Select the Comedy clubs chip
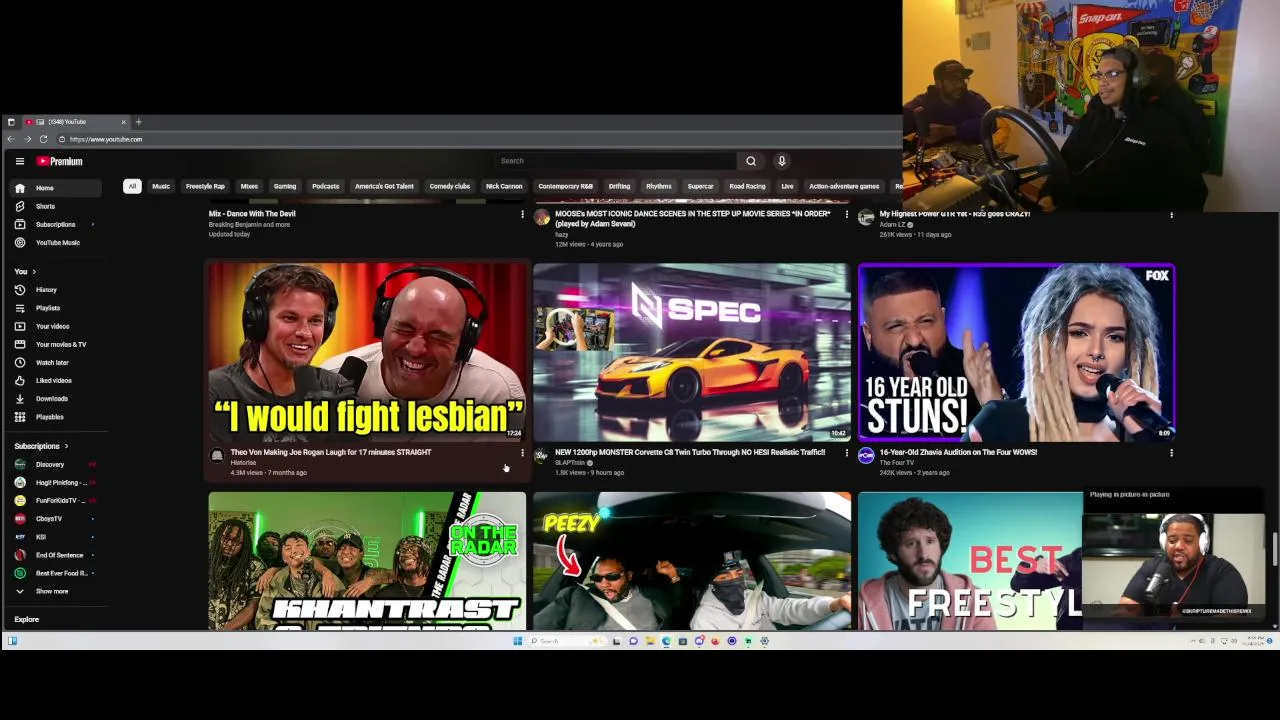Image resolution: width=1280 pixels, height=720 pixels. coord(449,186)
